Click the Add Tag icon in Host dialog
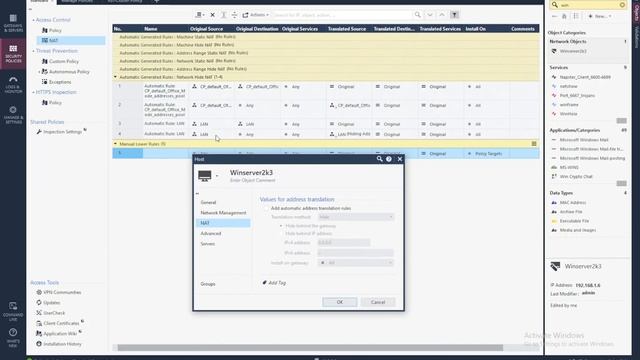This screenshot has height=360, width=640. [264, 282]
